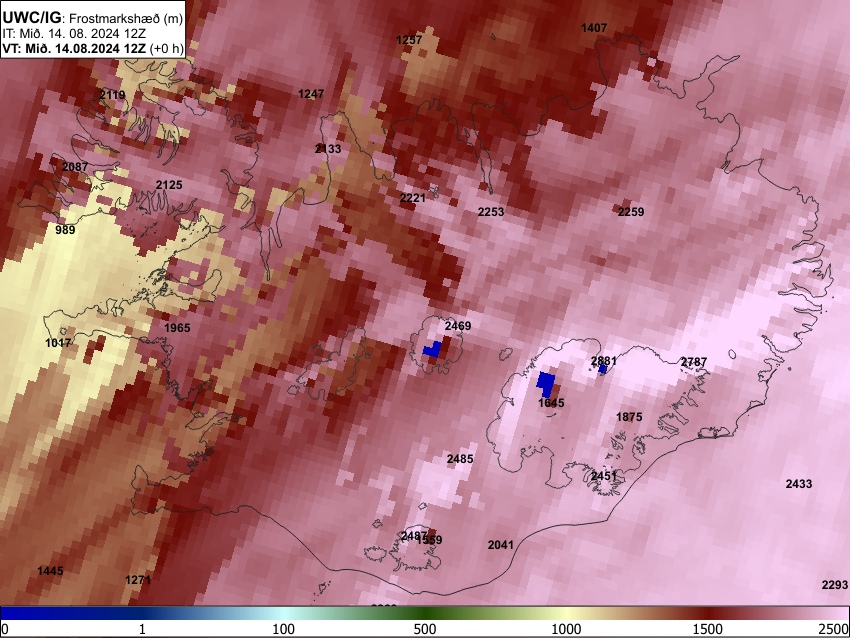Click the blue patch beside label 2469
The image size is (850, 638).
click(x=432, y=349)
